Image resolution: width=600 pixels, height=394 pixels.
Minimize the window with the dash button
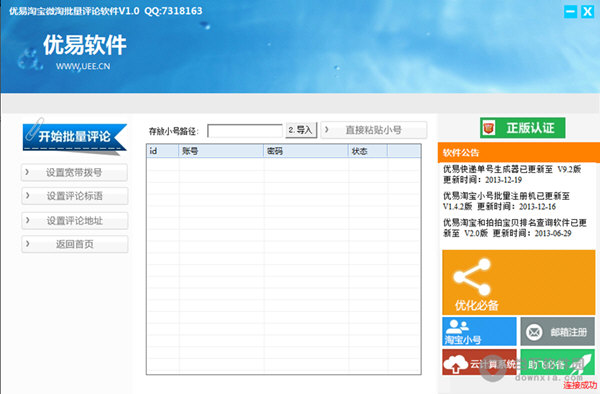570,11
